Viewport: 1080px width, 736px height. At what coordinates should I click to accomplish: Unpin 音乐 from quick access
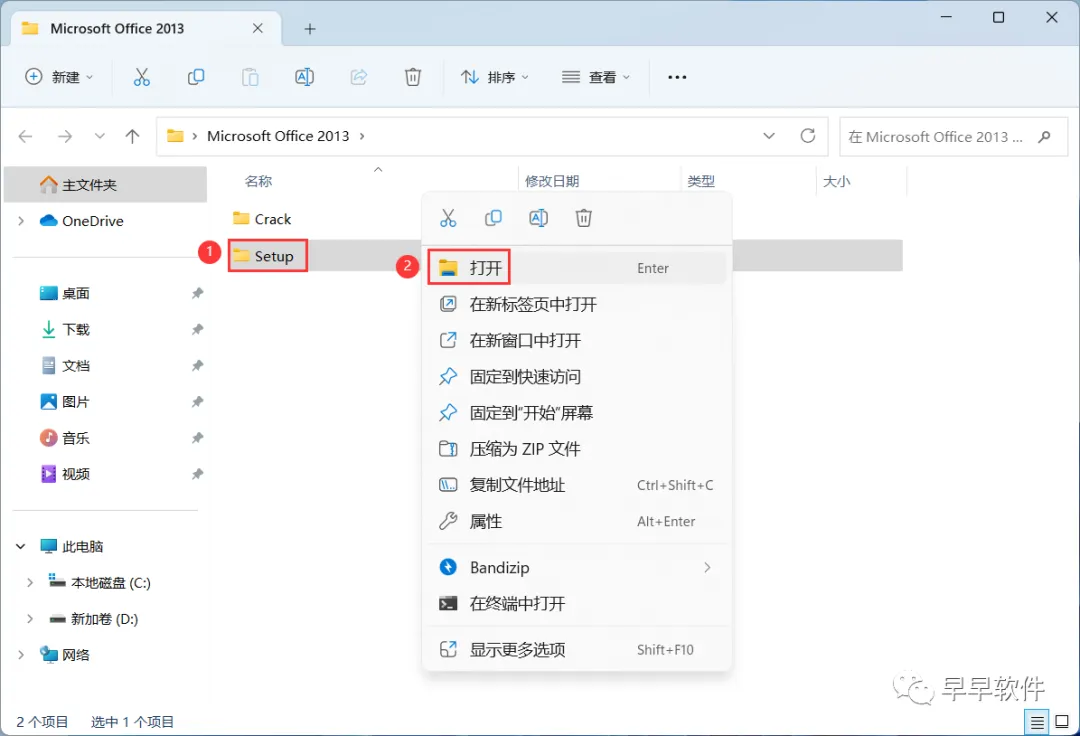[197, 438]
